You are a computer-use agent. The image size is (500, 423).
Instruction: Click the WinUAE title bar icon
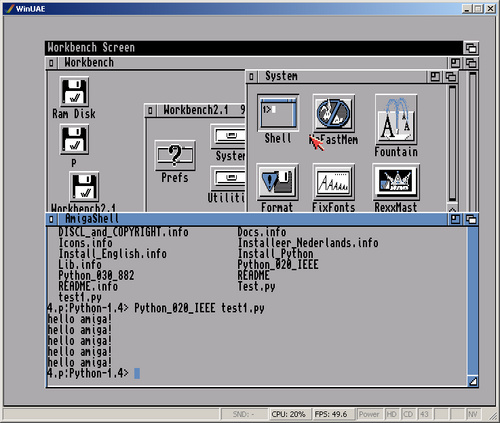[10, 9]
